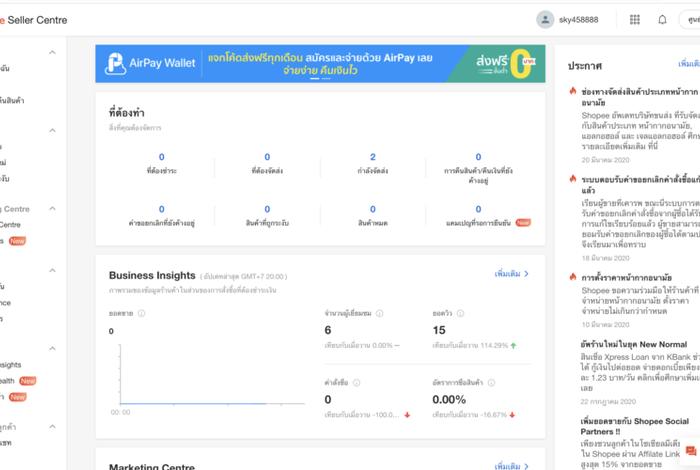Collapse the Marketing Centre sidebar section
This screenshot has height=470, width=700.
click(53, 208)
